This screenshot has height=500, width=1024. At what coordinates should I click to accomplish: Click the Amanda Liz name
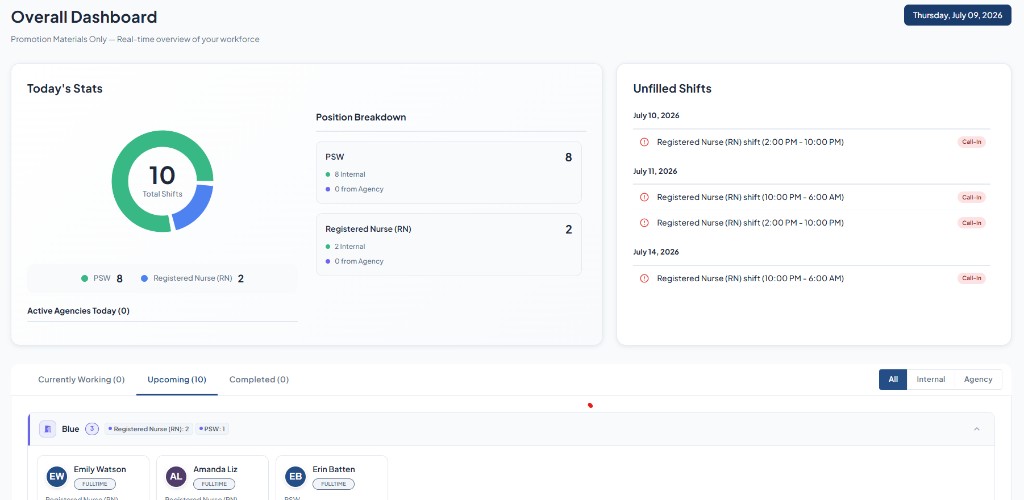[216, 469]
